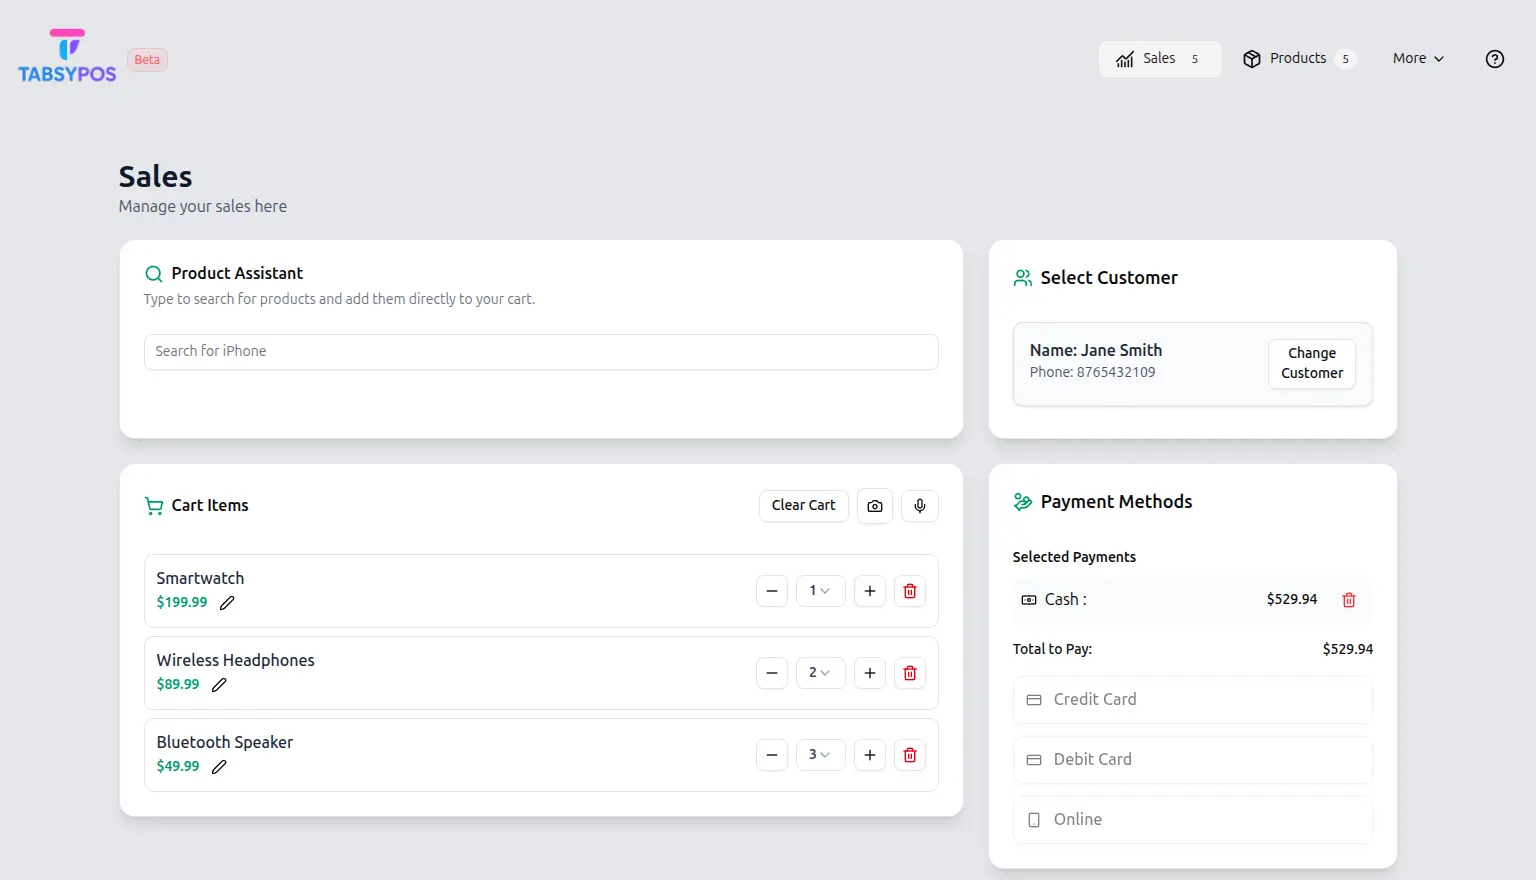Decrease Smartwatch quantity with minus button
Image resolution: width=1536 pixels, height=880 pixels.
click(772, 591)
